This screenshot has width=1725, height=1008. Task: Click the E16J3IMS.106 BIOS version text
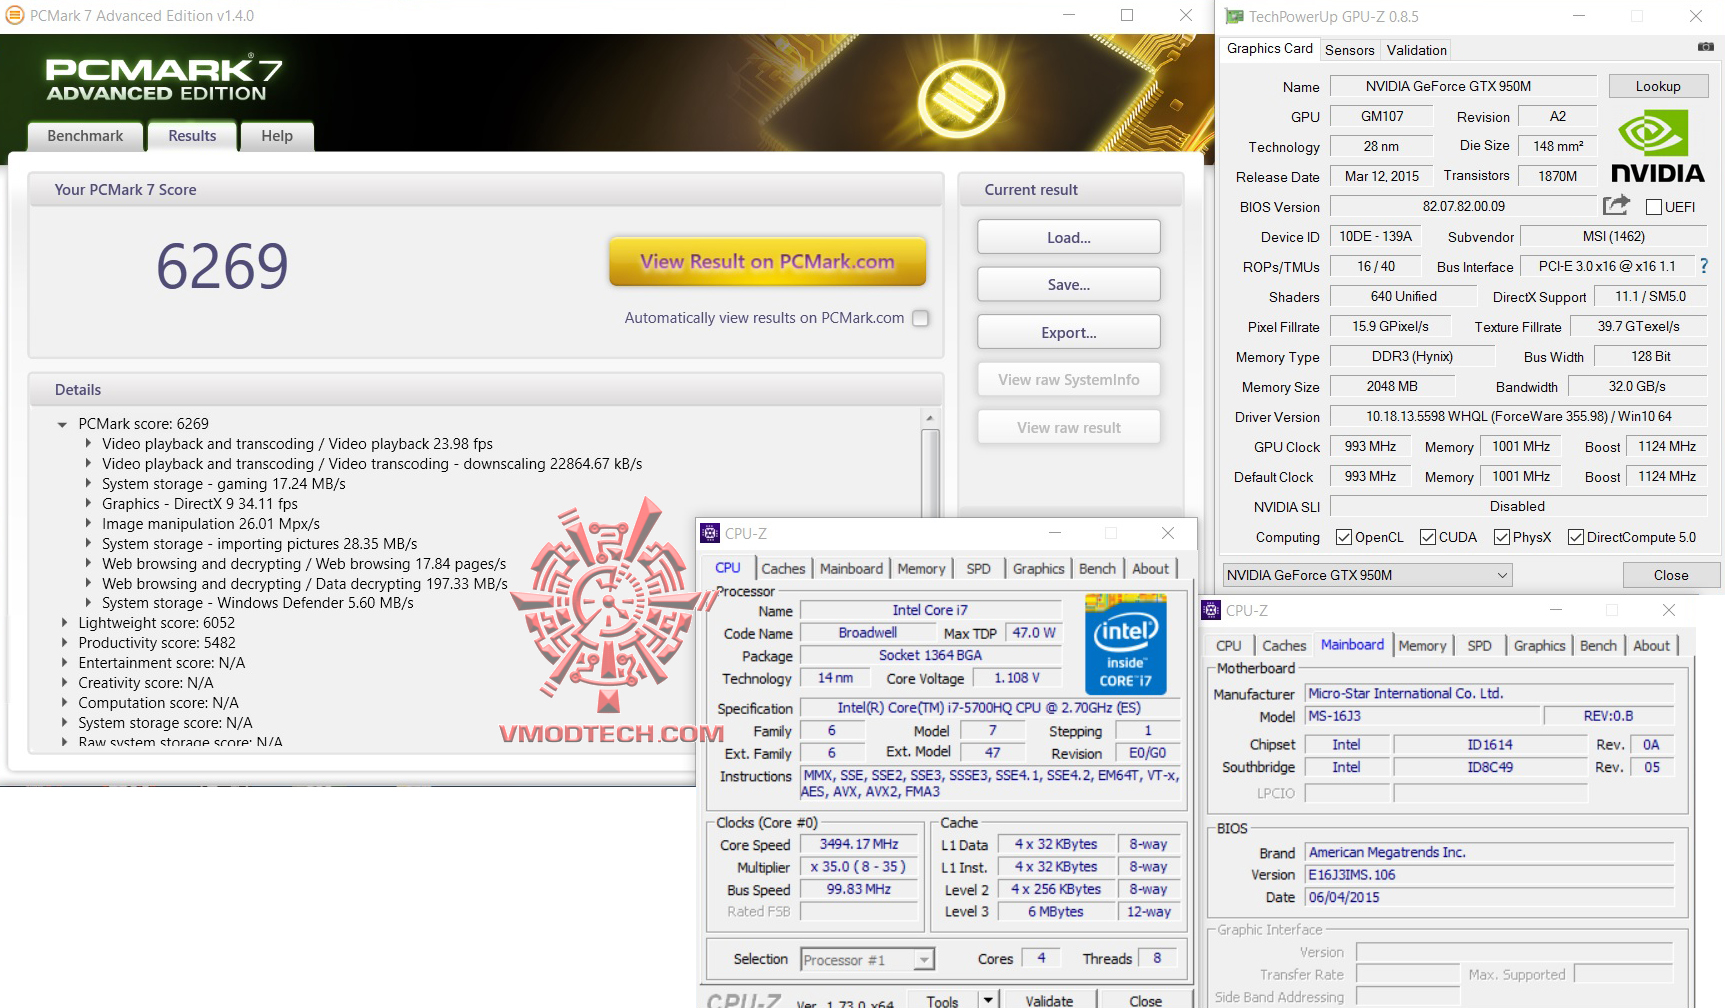pyautogui.click(x=1352, y=875)
